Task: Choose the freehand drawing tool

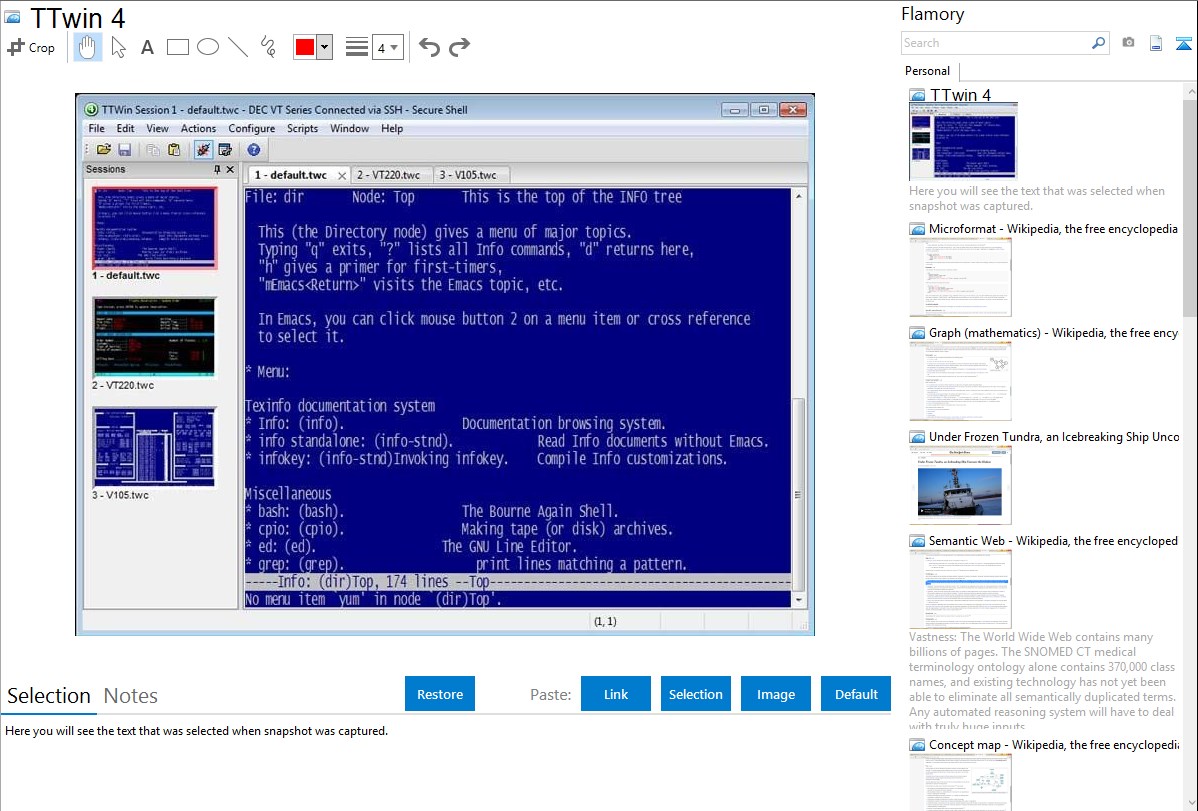Action: [267, 47]
